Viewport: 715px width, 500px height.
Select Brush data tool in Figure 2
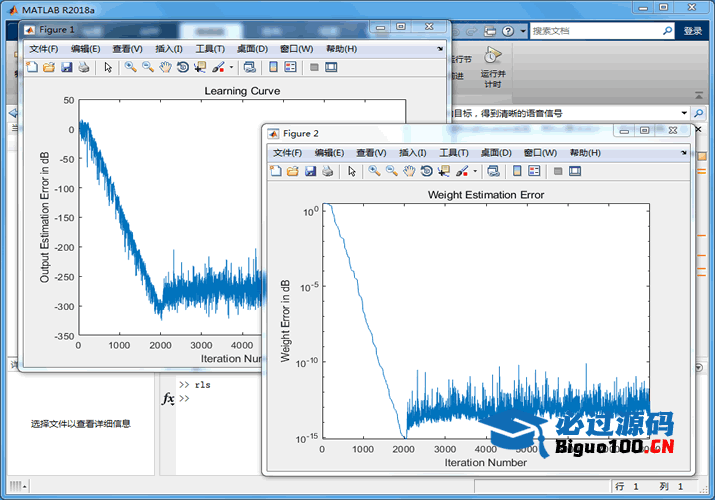[x=462, y=171]
